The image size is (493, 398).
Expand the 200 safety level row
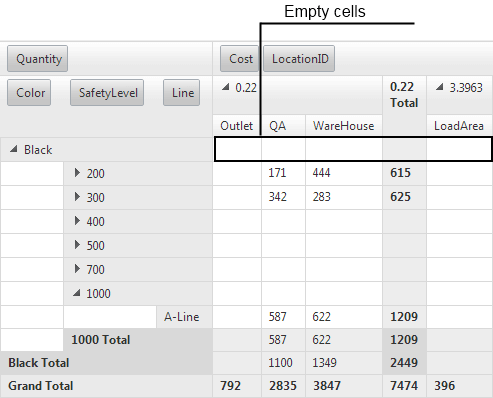pos(77,173)
